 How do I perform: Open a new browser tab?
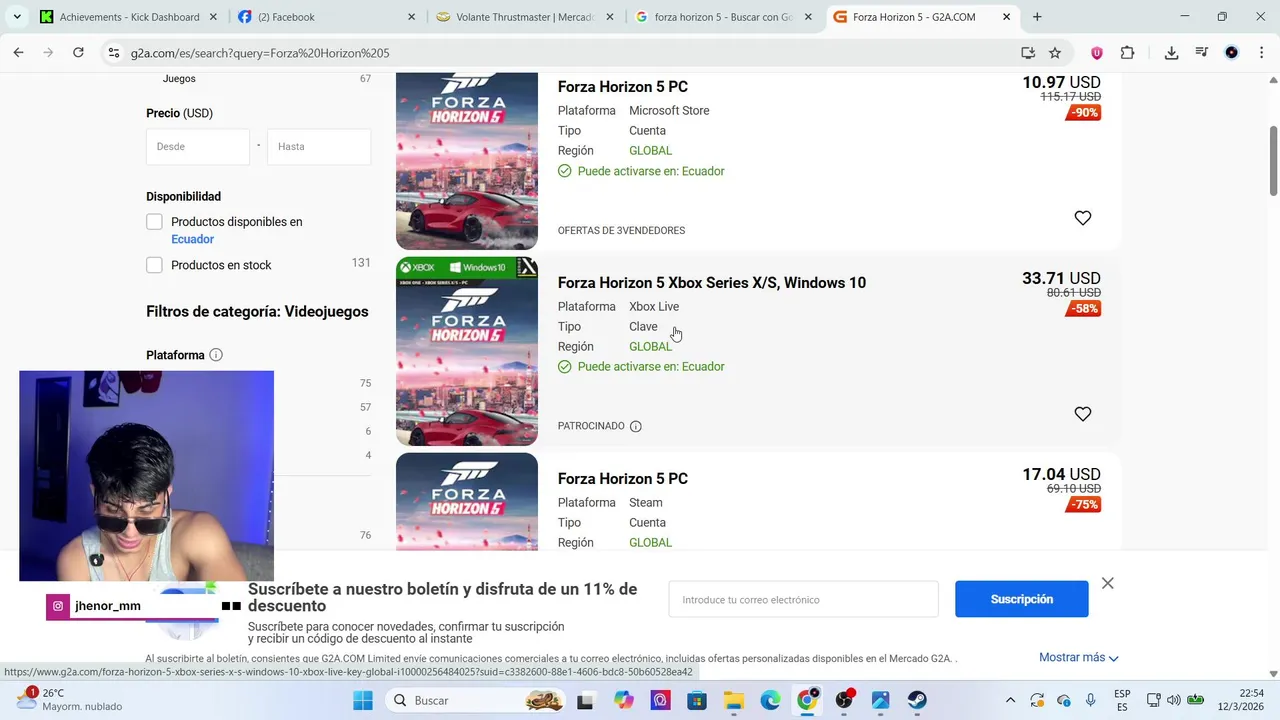(x=1037, y=17)
